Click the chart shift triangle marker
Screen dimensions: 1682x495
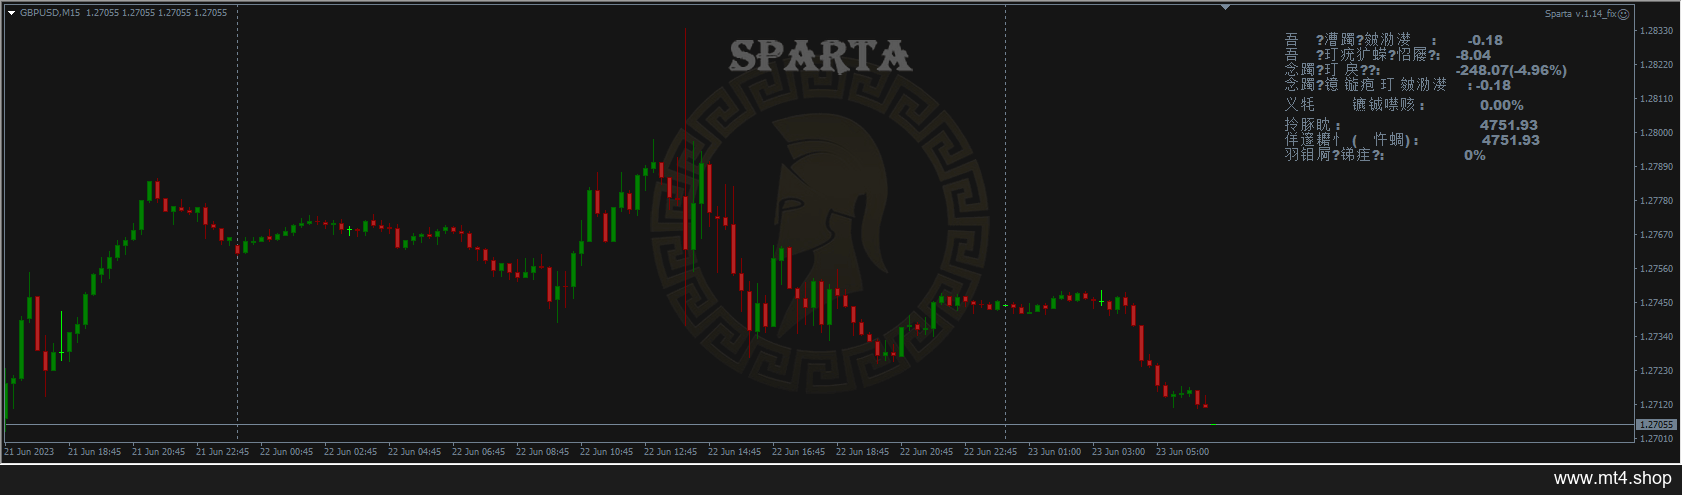click(x=1225, y=7)
